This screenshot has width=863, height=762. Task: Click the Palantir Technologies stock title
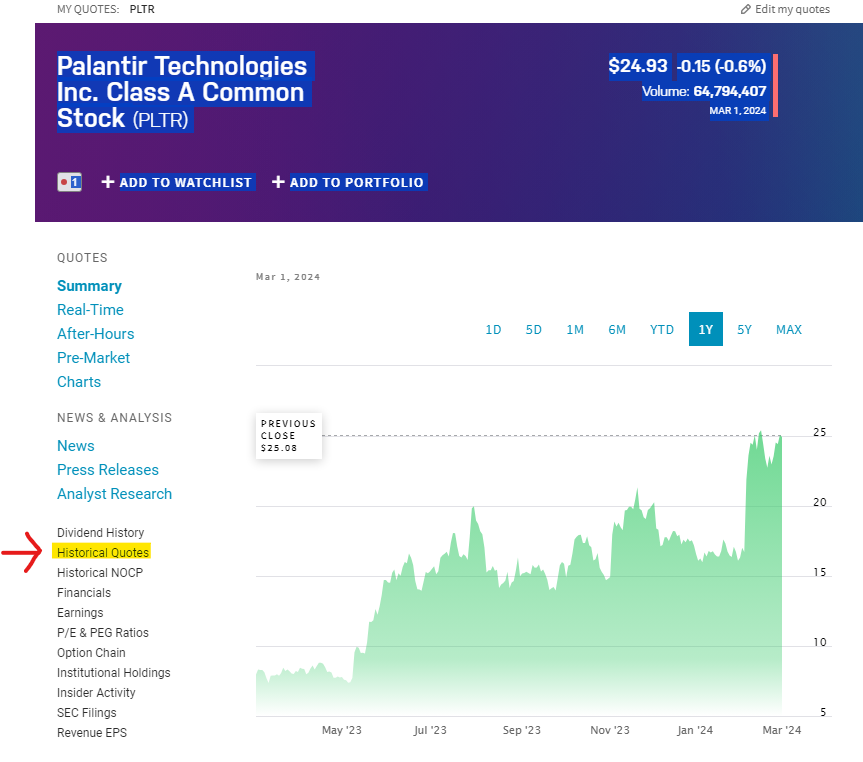coord(182,92)
